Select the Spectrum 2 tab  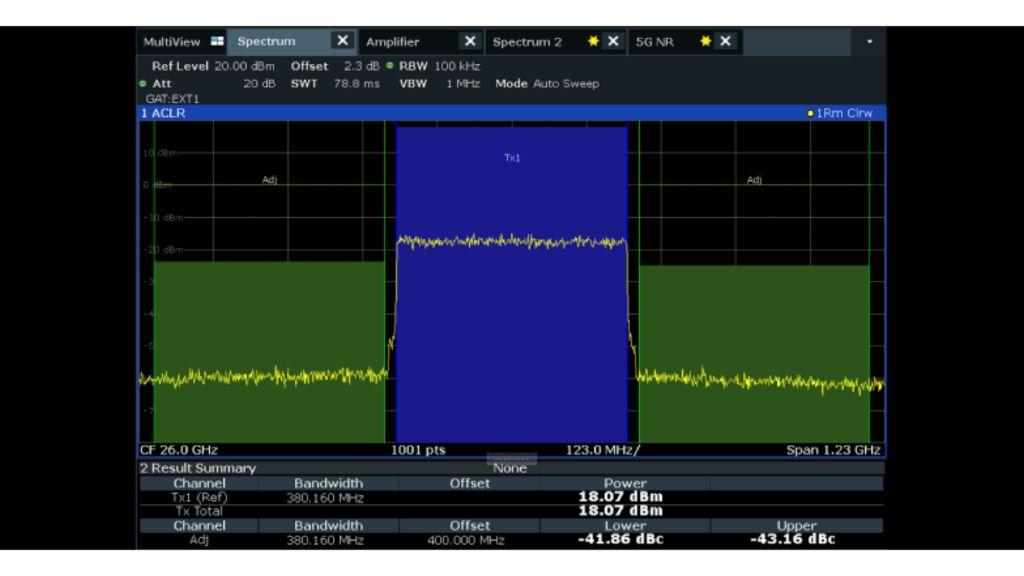click(527, 42)
